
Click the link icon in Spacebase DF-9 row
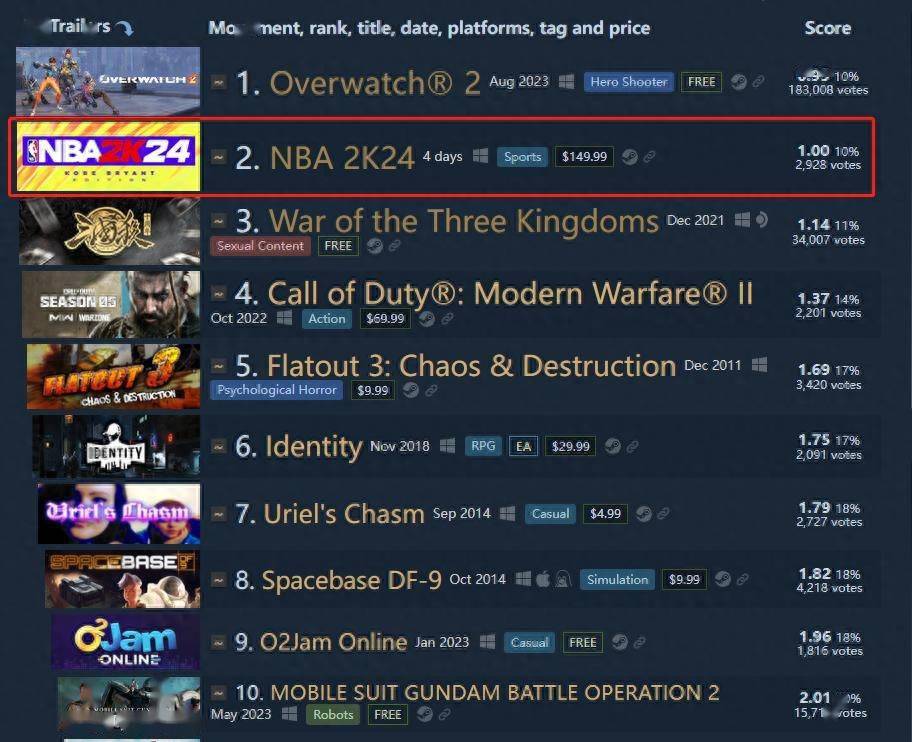click(x=743, y=579)
